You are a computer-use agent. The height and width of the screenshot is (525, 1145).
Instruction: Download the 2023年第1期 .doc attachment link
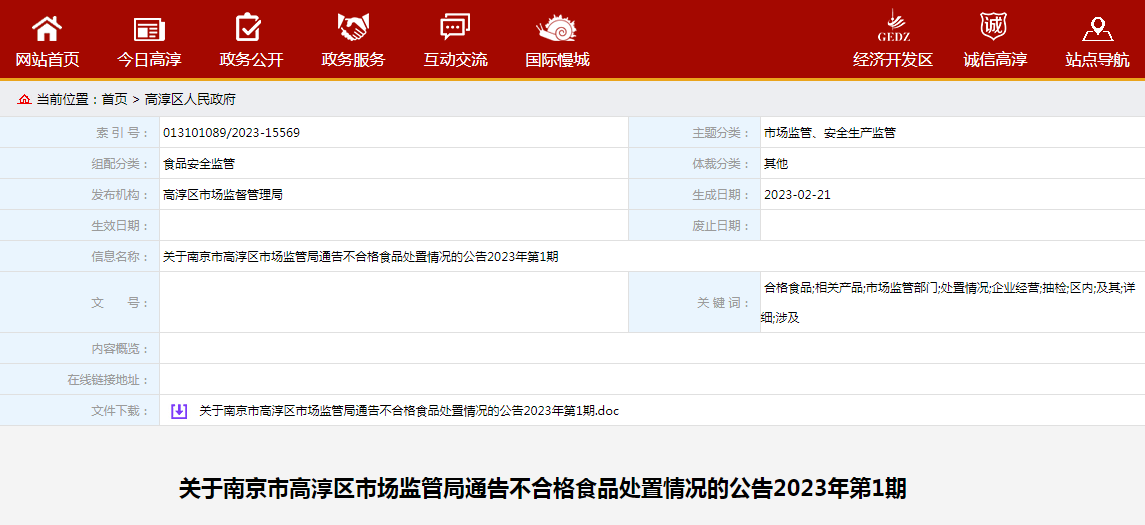click(x=409, y=411)
